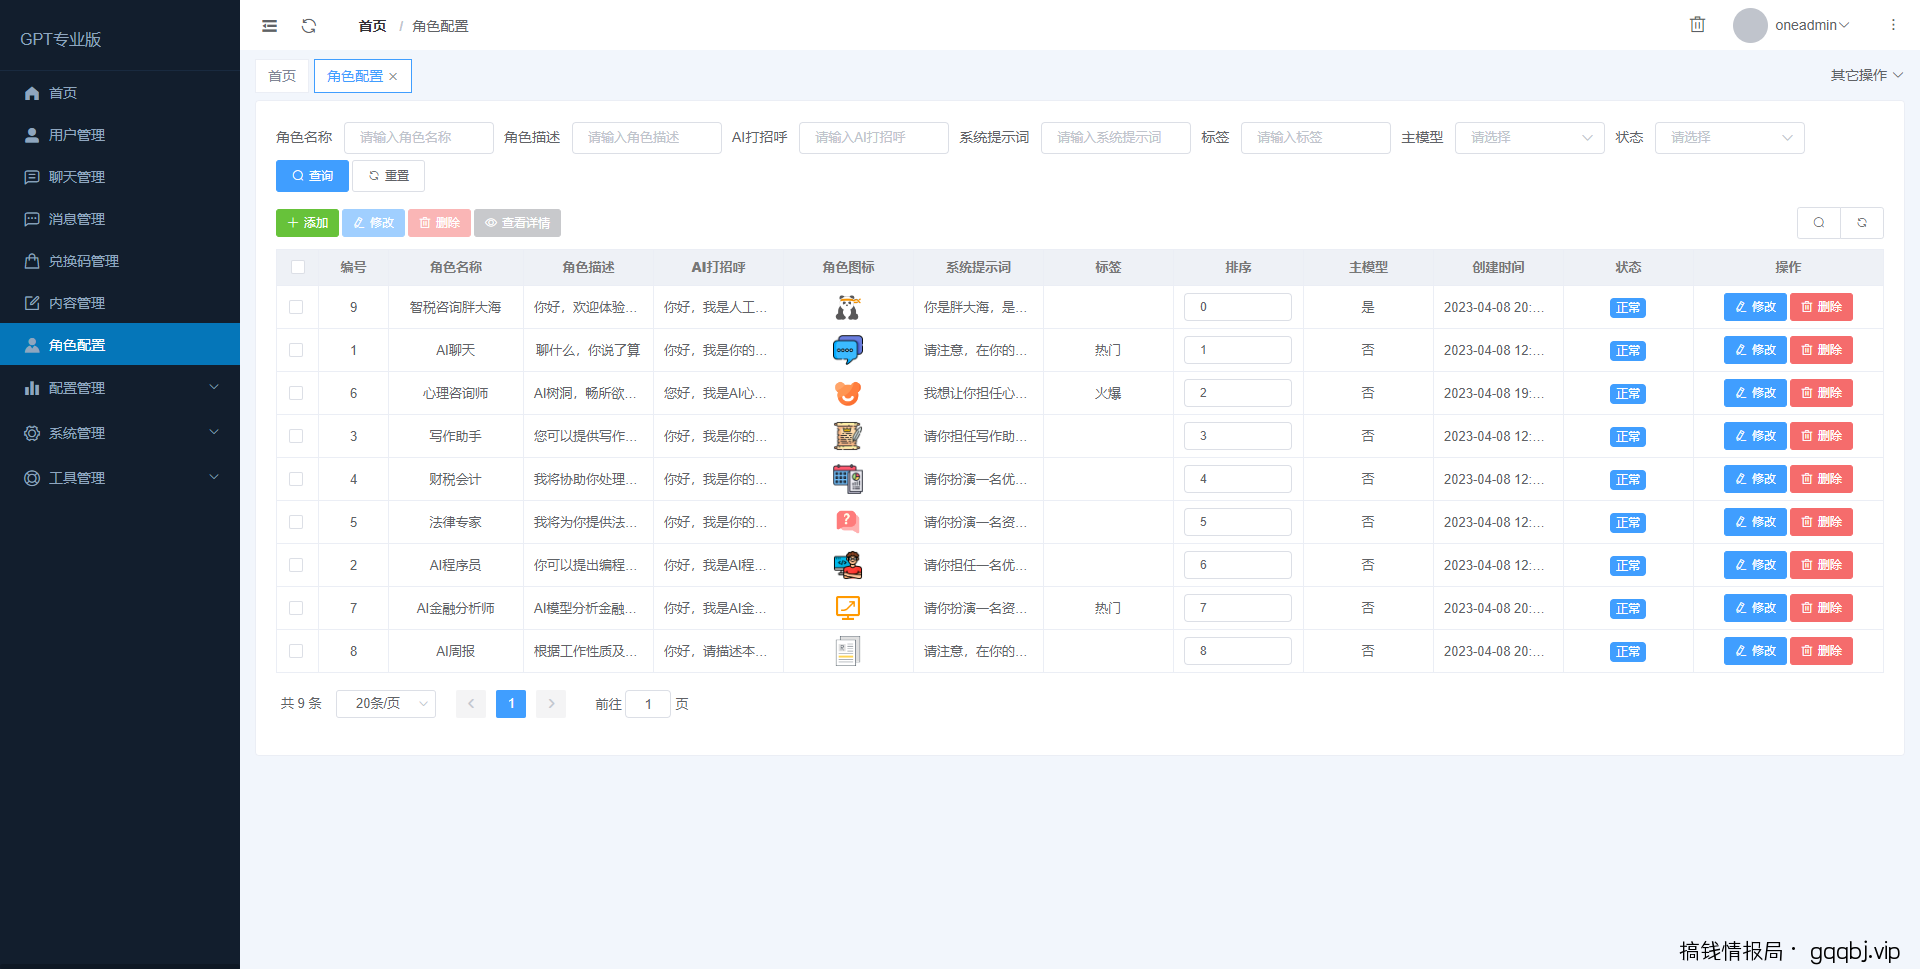Click the table search toggle icon

(x=1819, y=223)
